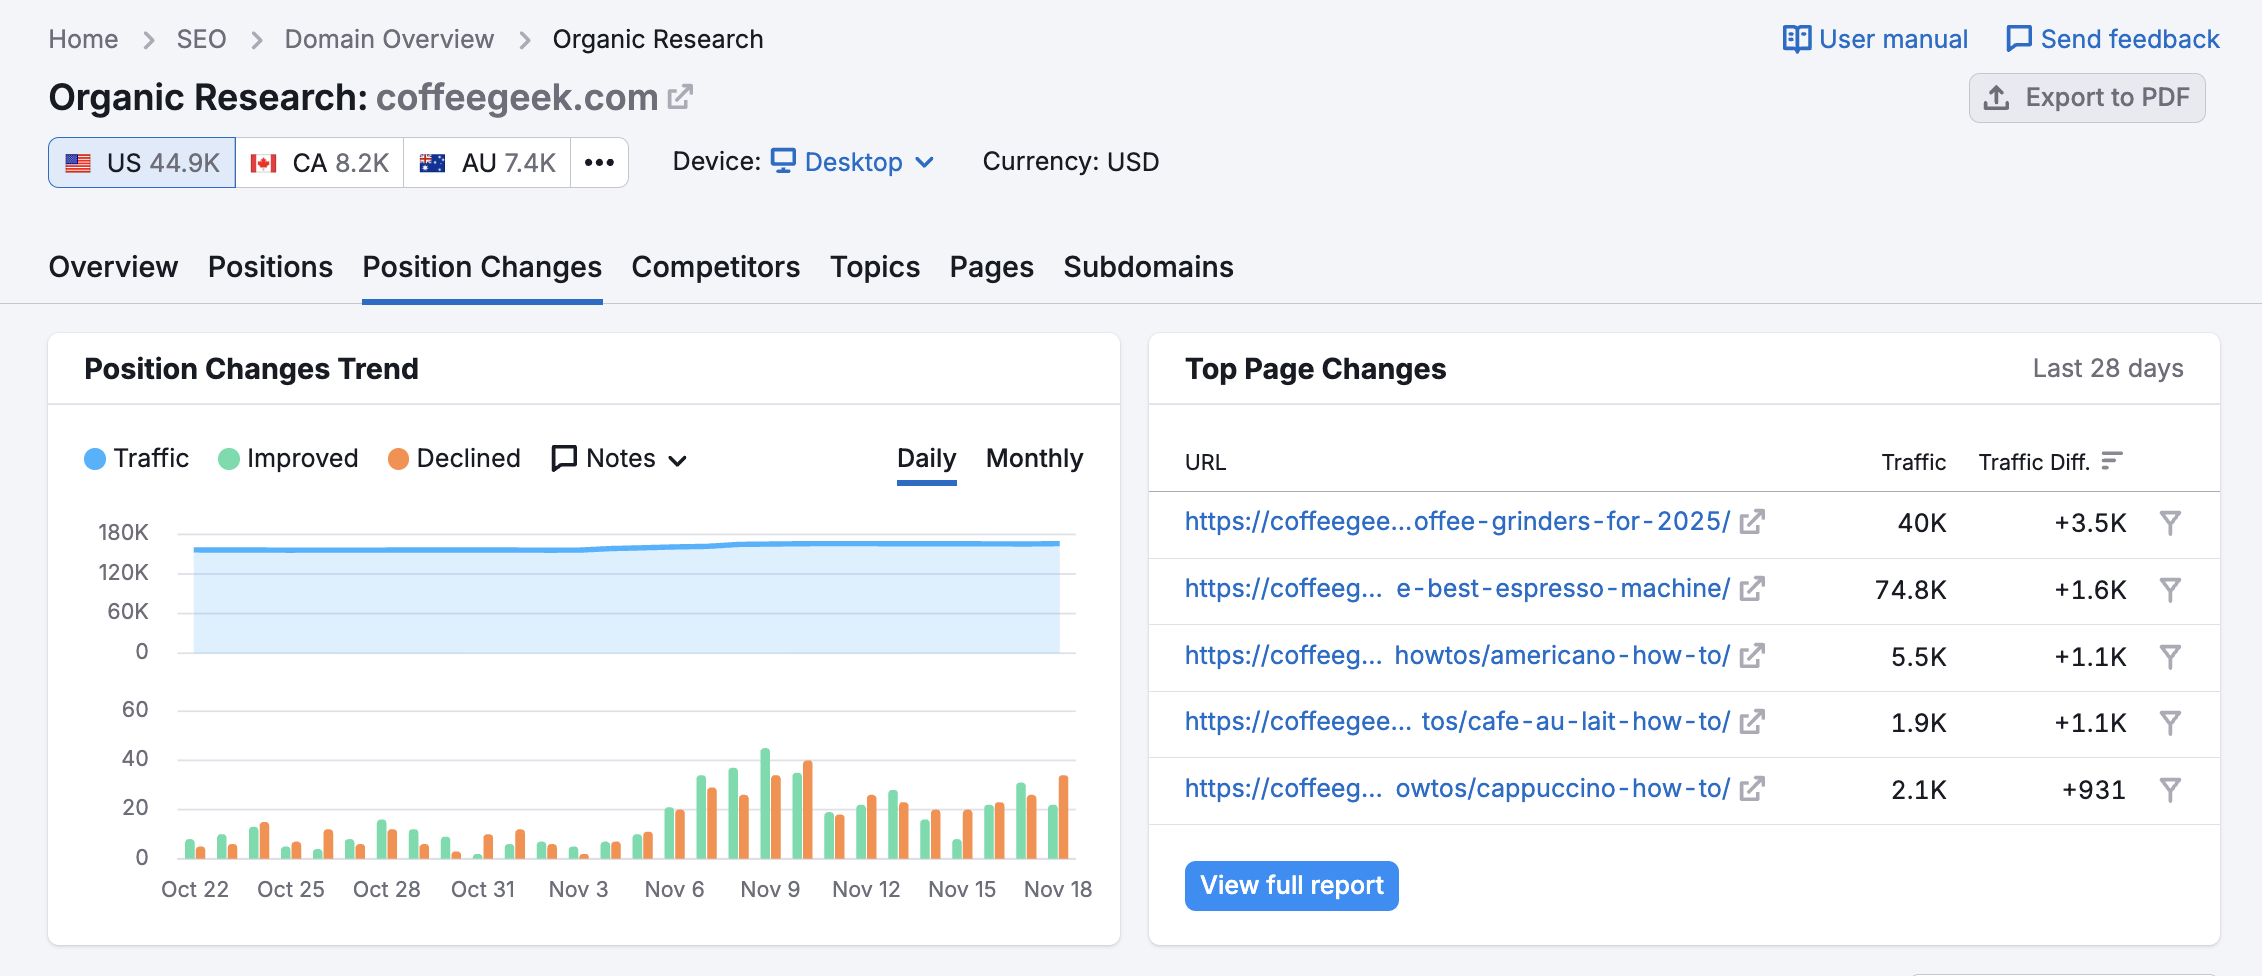Open external link icon for cafe-au-lait URL

point(1751,722)
